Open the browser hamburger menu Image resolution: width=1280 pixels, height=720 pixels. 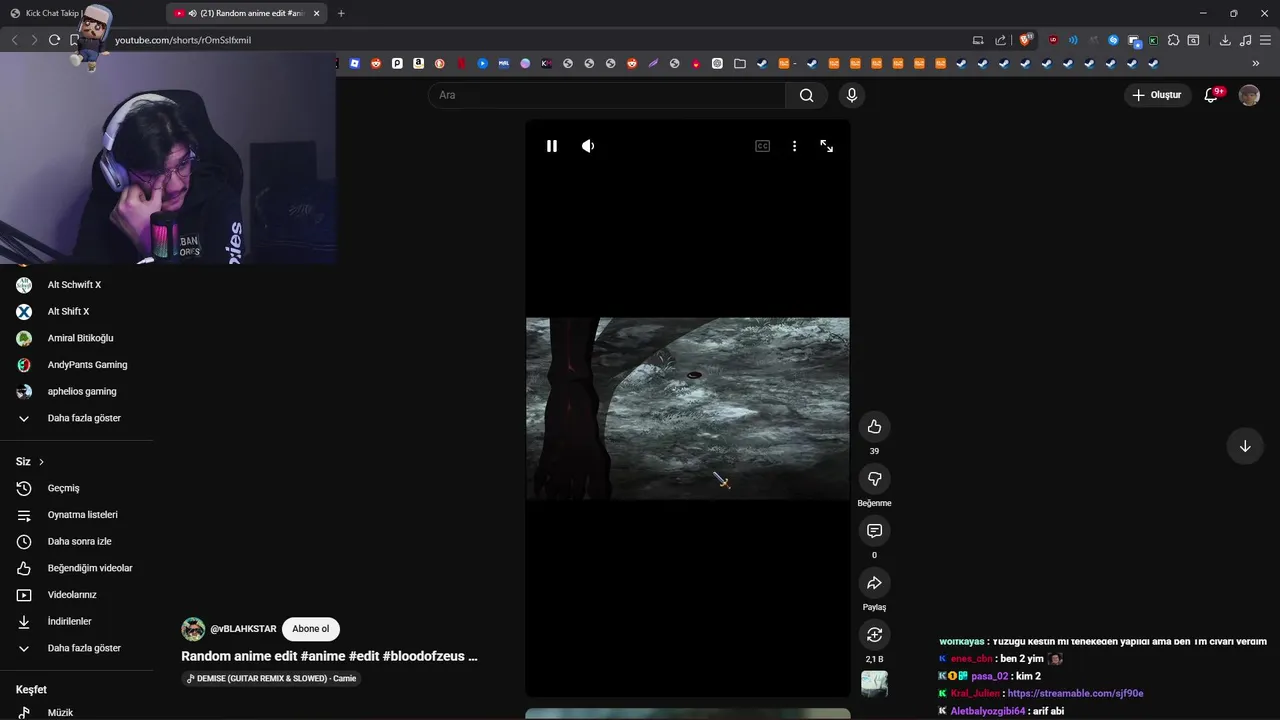[1265, 40]
